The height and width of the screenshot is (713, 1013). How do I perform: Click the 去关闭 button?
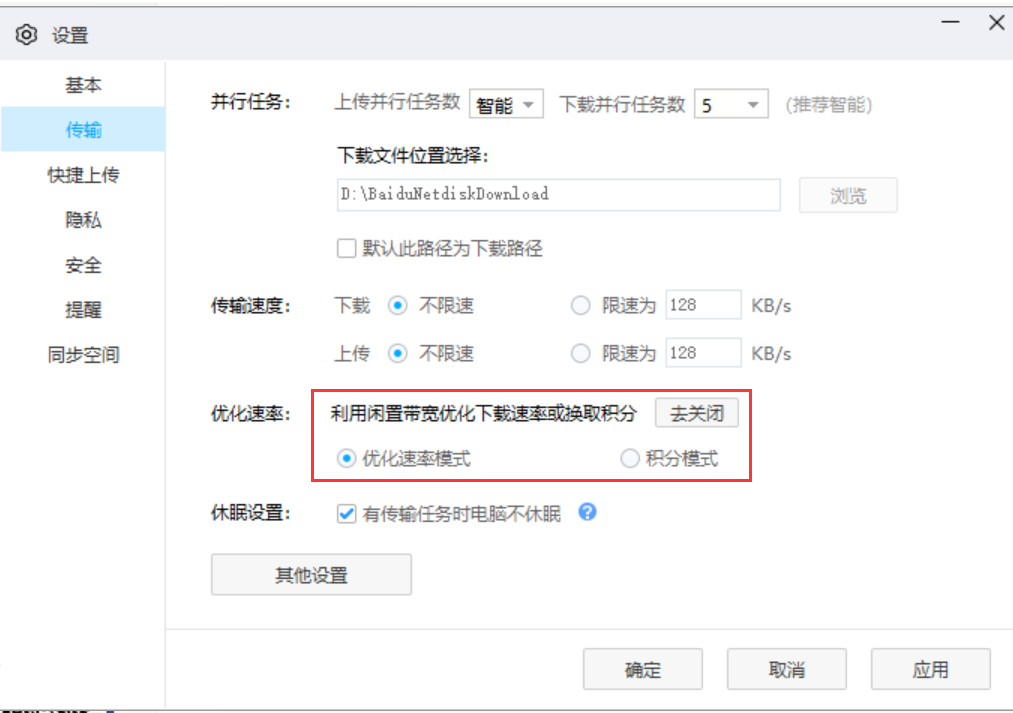[696, 412]
